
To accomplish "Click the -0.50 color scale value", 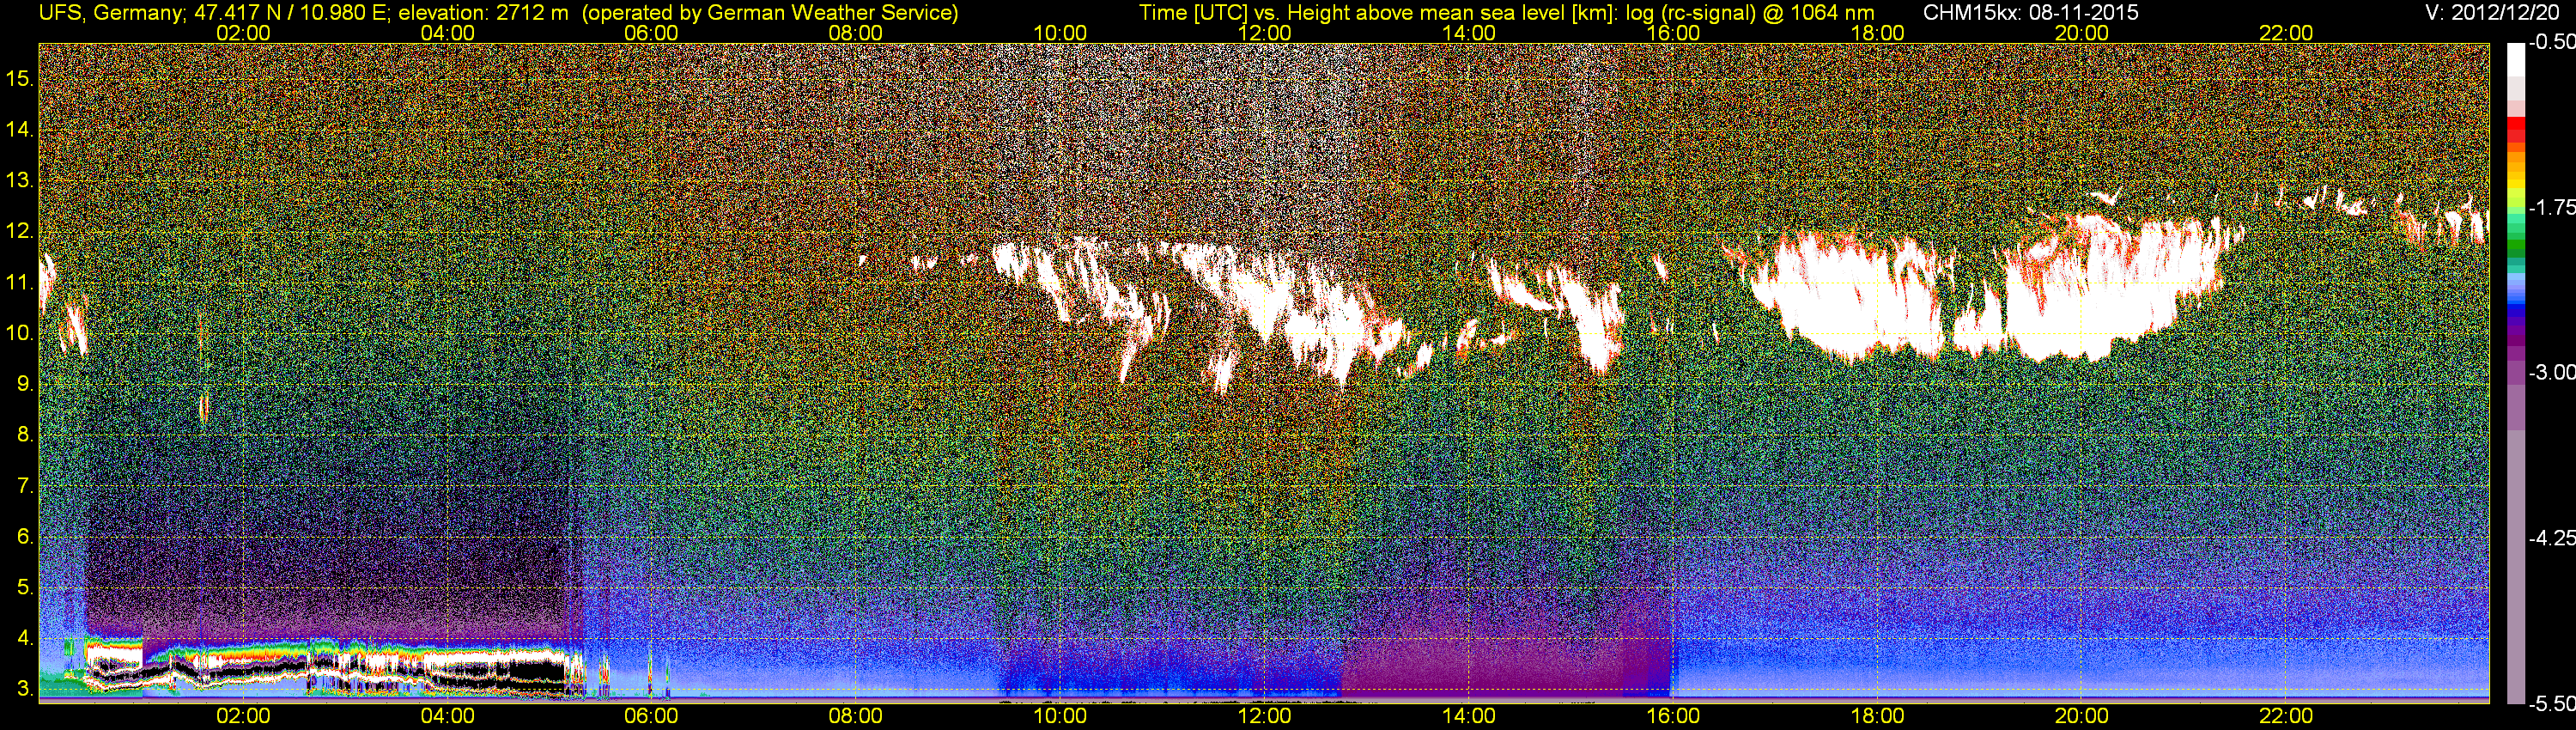I will [x=2551, y=42].
